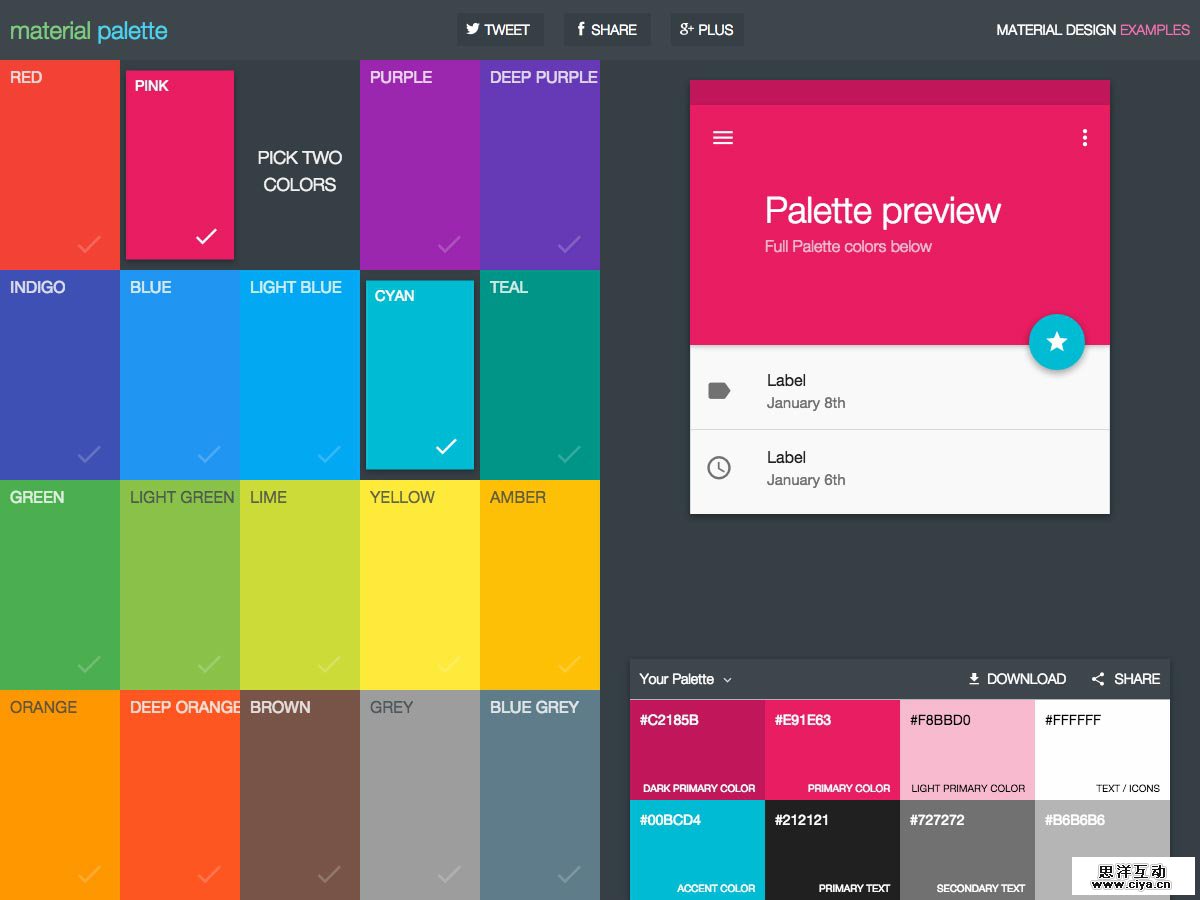
Task: Click the share icon in Your Palette bar
Action: tap(1098, 679)
